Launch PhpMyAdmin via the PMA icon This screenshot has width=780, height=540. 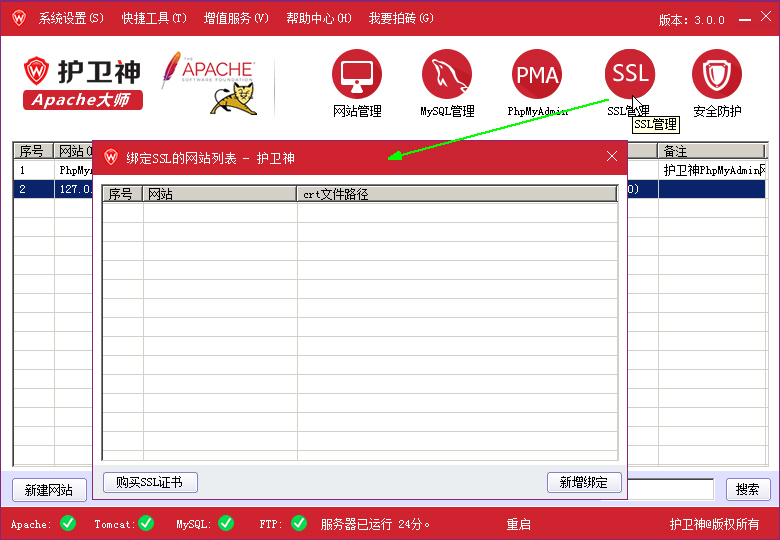pyautogui.click(x=537, y=74)
